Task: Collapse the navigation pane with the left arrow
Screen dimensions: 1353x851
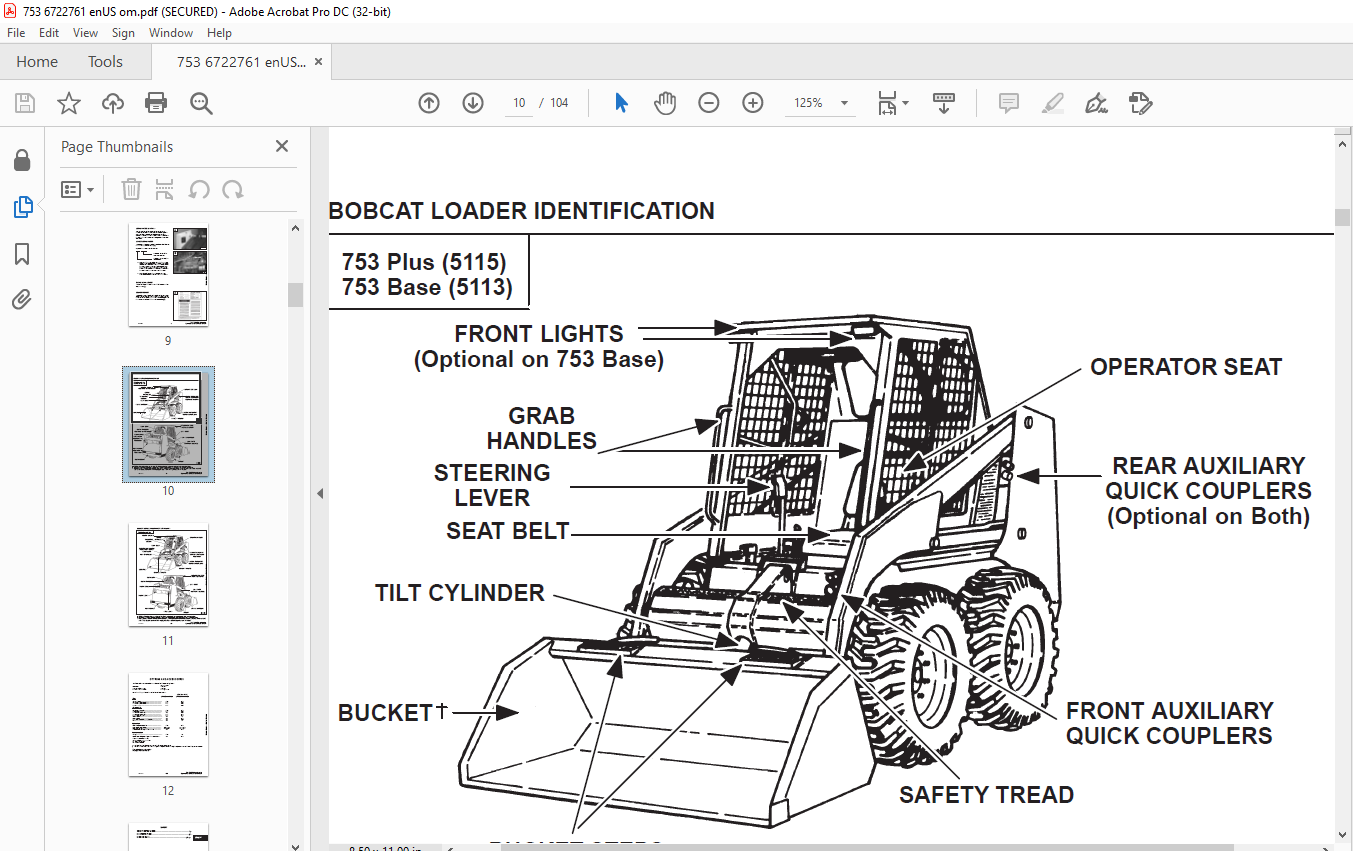Action: (320, 493)
